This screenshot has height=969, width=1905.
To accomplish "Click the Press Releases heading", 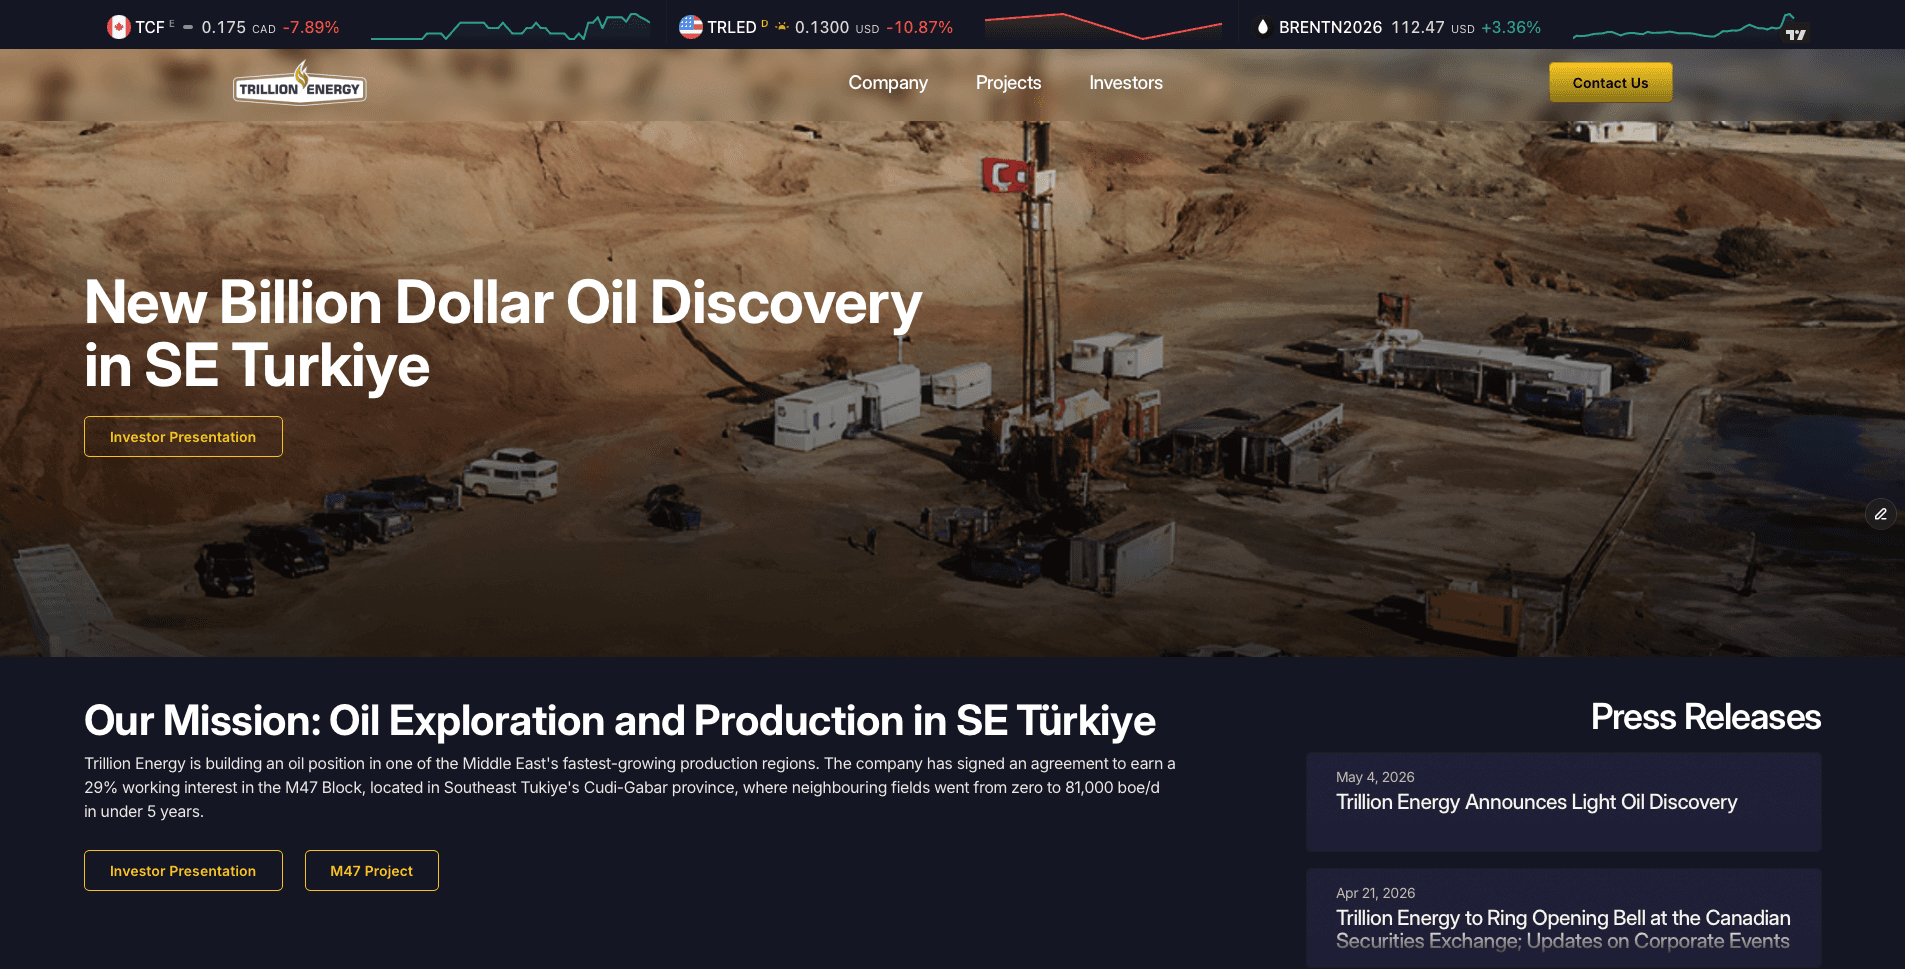I will coord(1706,717).
